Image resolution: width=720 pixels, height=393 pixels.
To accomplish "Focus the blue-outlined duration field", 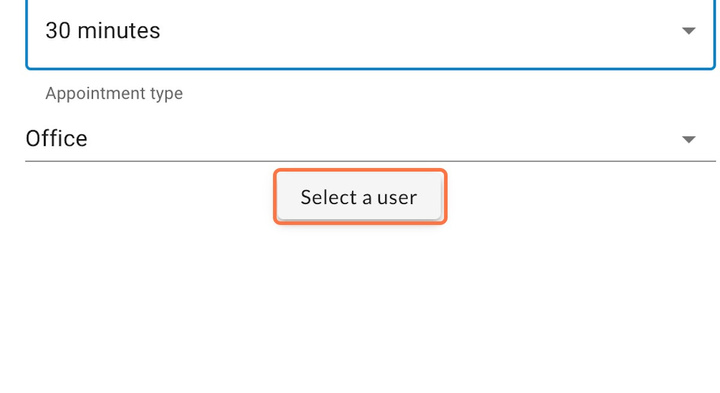I will click(370, 34).
